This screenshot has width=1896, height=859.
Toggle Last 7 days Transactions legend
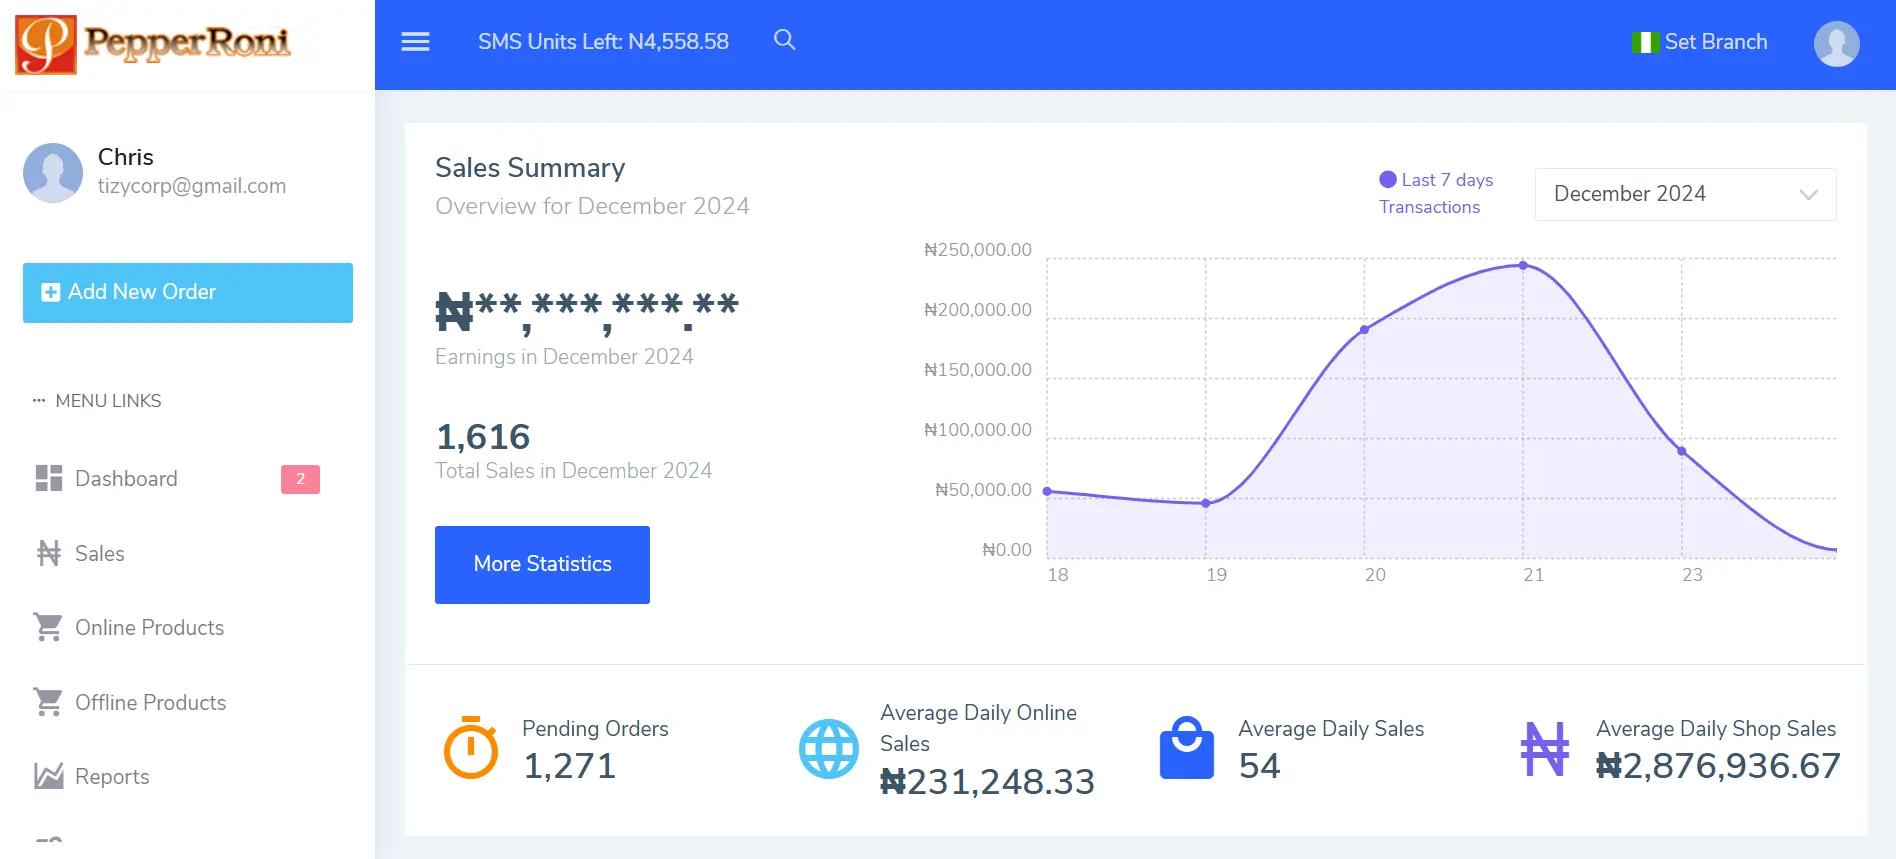coord(1435,192)
